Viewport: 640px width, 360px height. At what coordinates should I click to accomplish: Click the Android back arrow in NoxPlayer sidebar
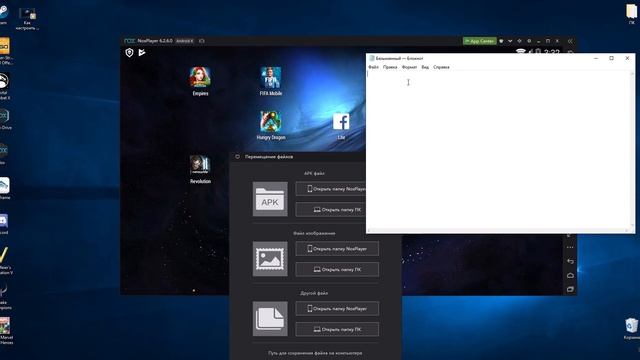click(x=570, y=261)
